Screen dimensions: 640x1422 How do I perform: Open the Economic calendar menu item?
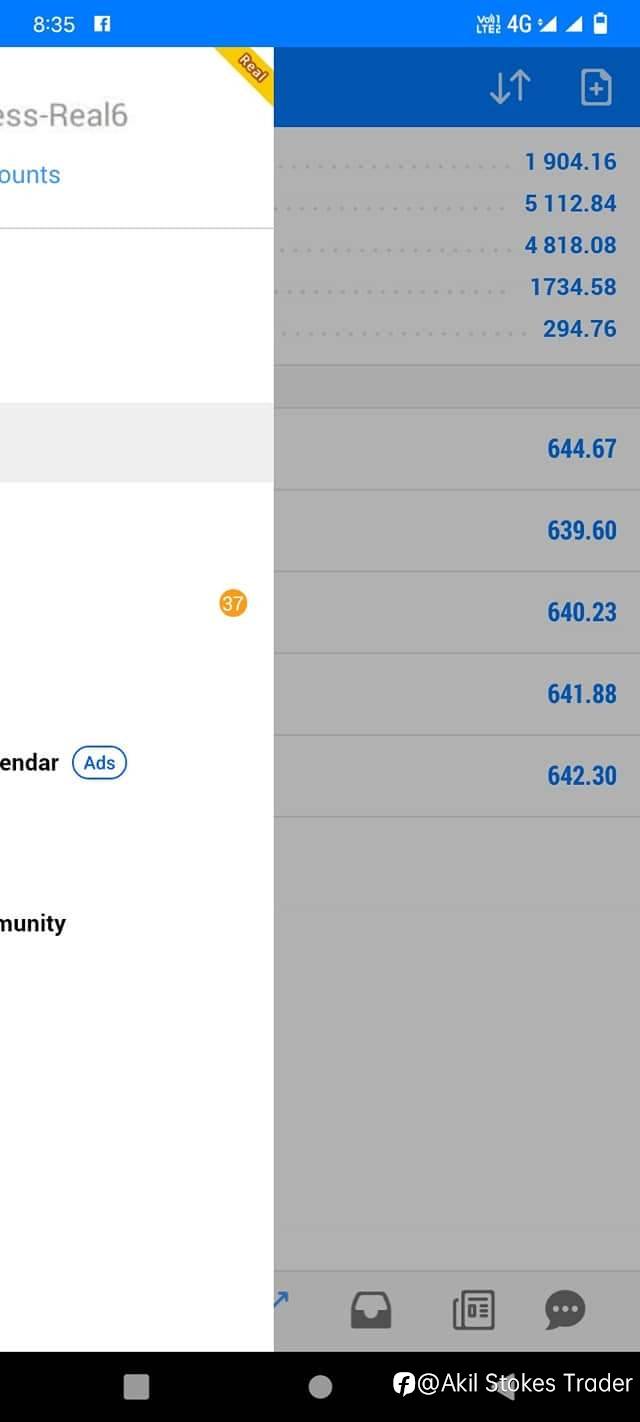point(30,763)
